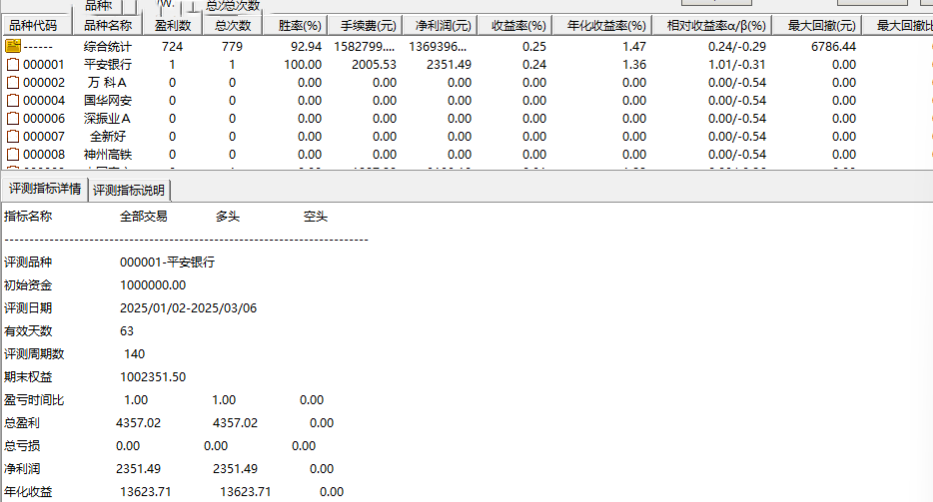The height and width of the screenshot is (502, 933).
Task: Sort by the 品种代码 column header
Action: click(x=33, y=25)
